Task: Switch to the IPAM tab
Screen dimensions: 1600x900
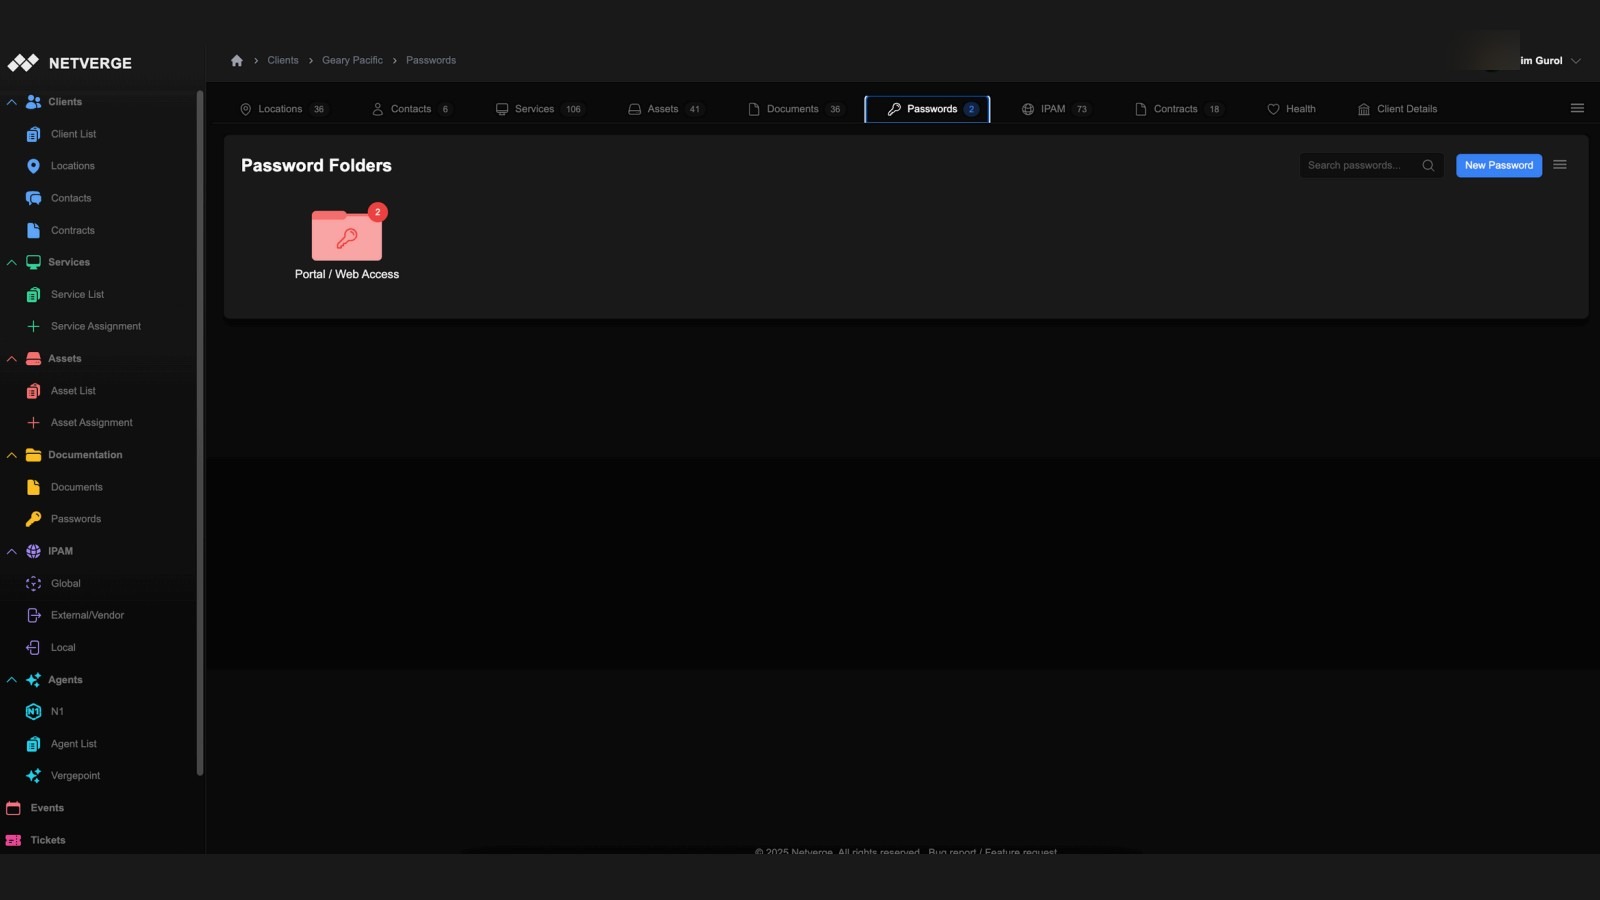Action: [x=1053, y=108]
